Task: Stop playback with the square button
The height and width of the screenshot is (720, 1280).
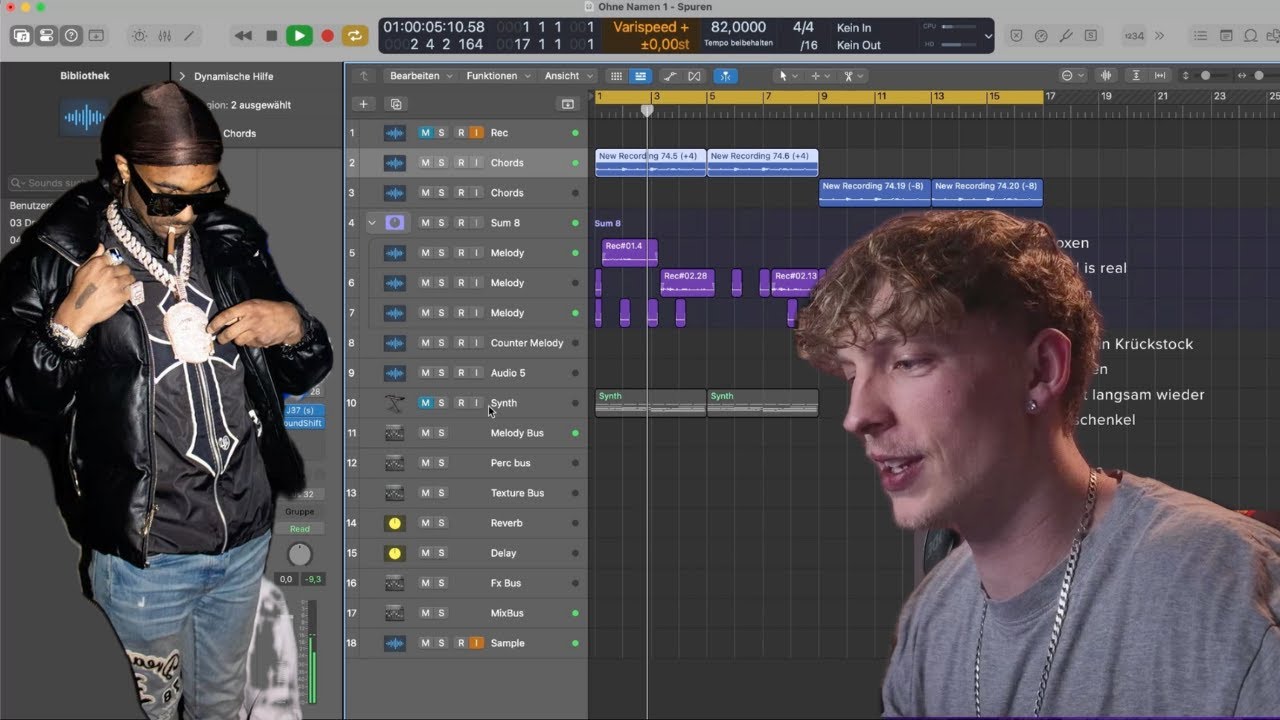Action: click(x=271, y=36)
